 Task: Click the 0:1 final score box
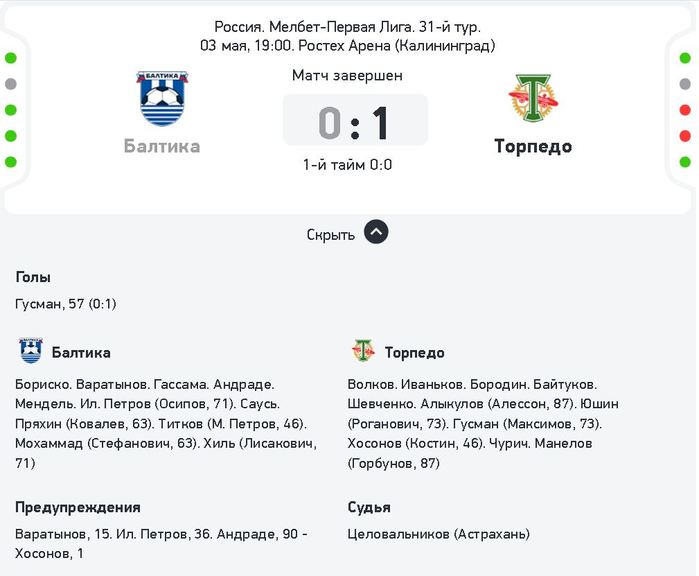(355, 120)
